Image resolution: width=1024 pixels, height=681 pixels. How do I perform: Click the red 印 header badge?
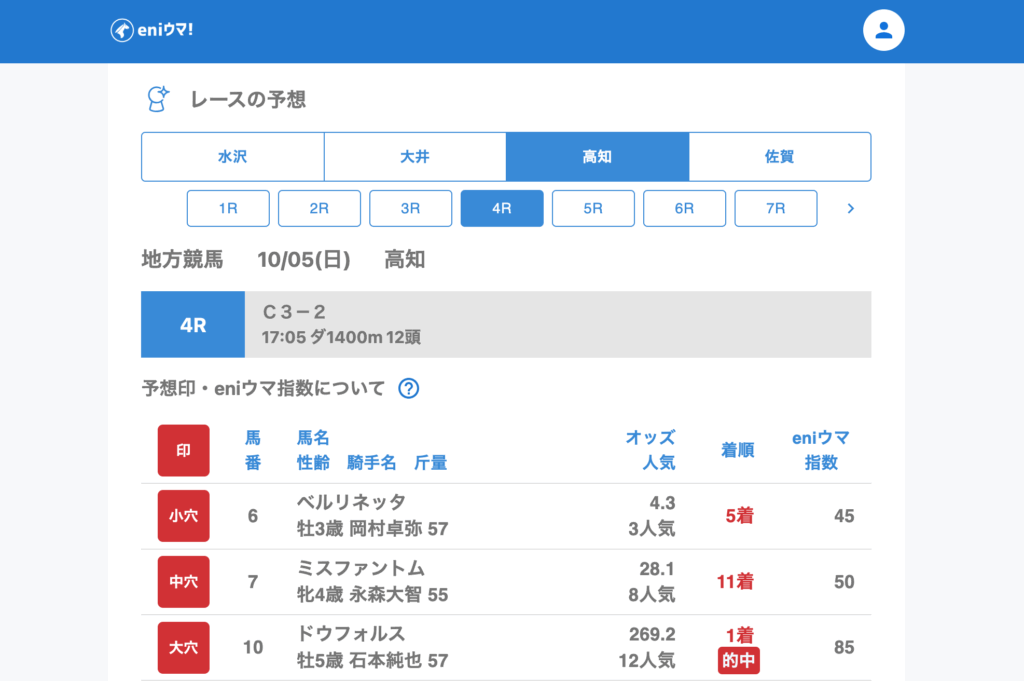tap(183, 450)
